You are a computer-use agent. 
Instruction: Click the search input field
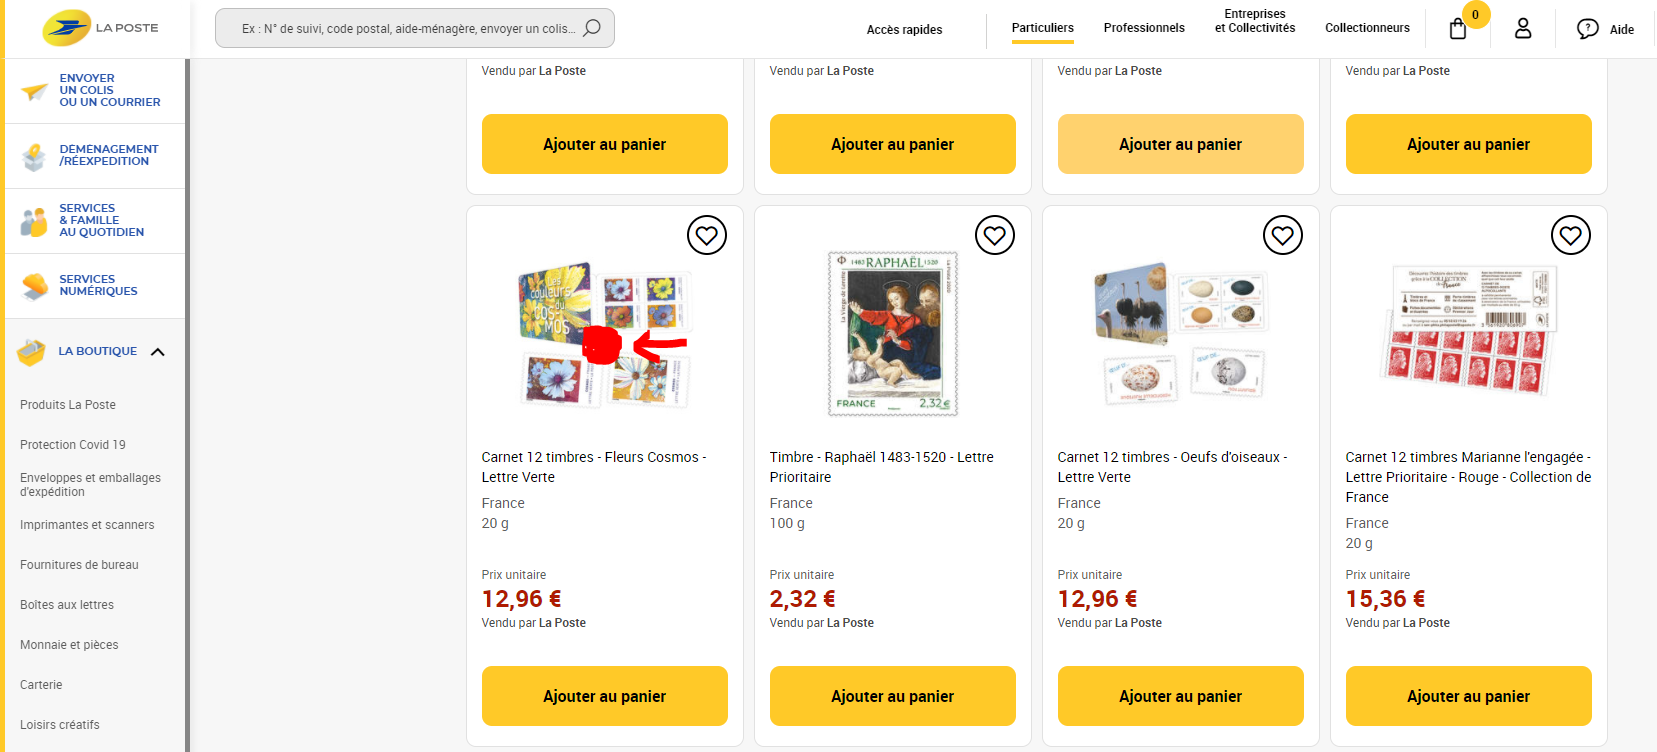[x=408, y=29]
